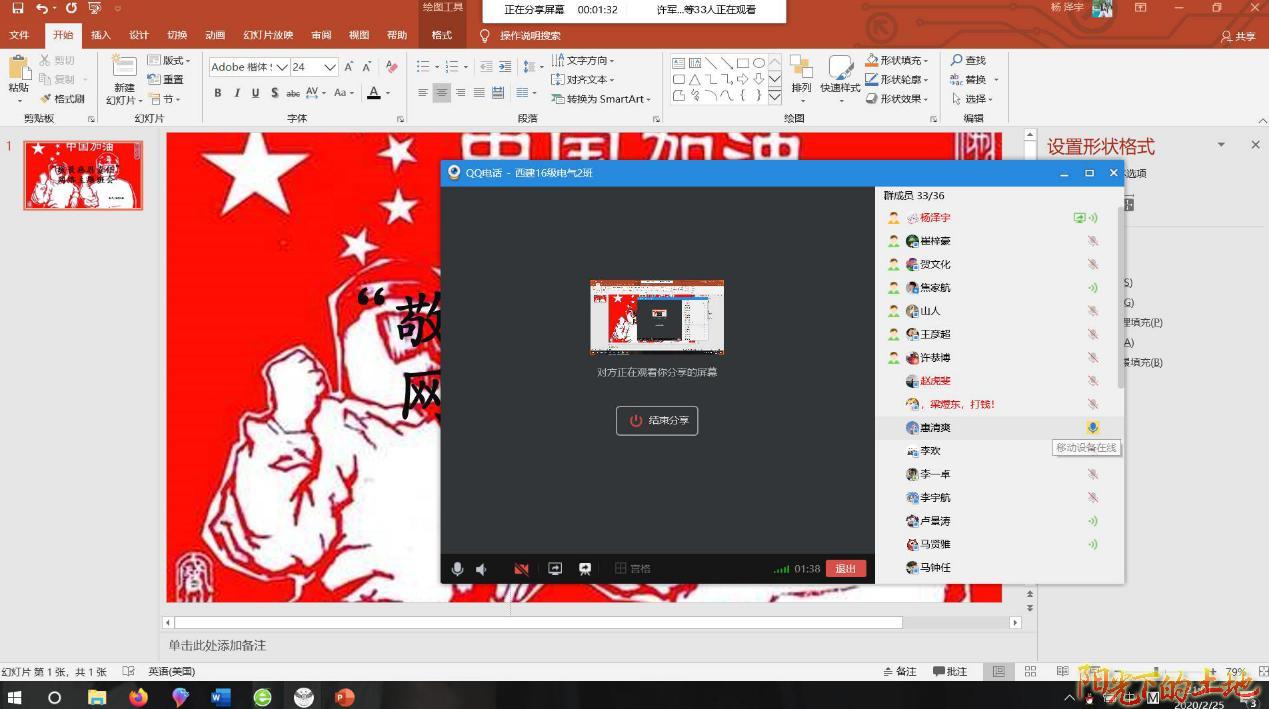Open the font size dropdown
1269x709 pixels.
coord(329,67)
